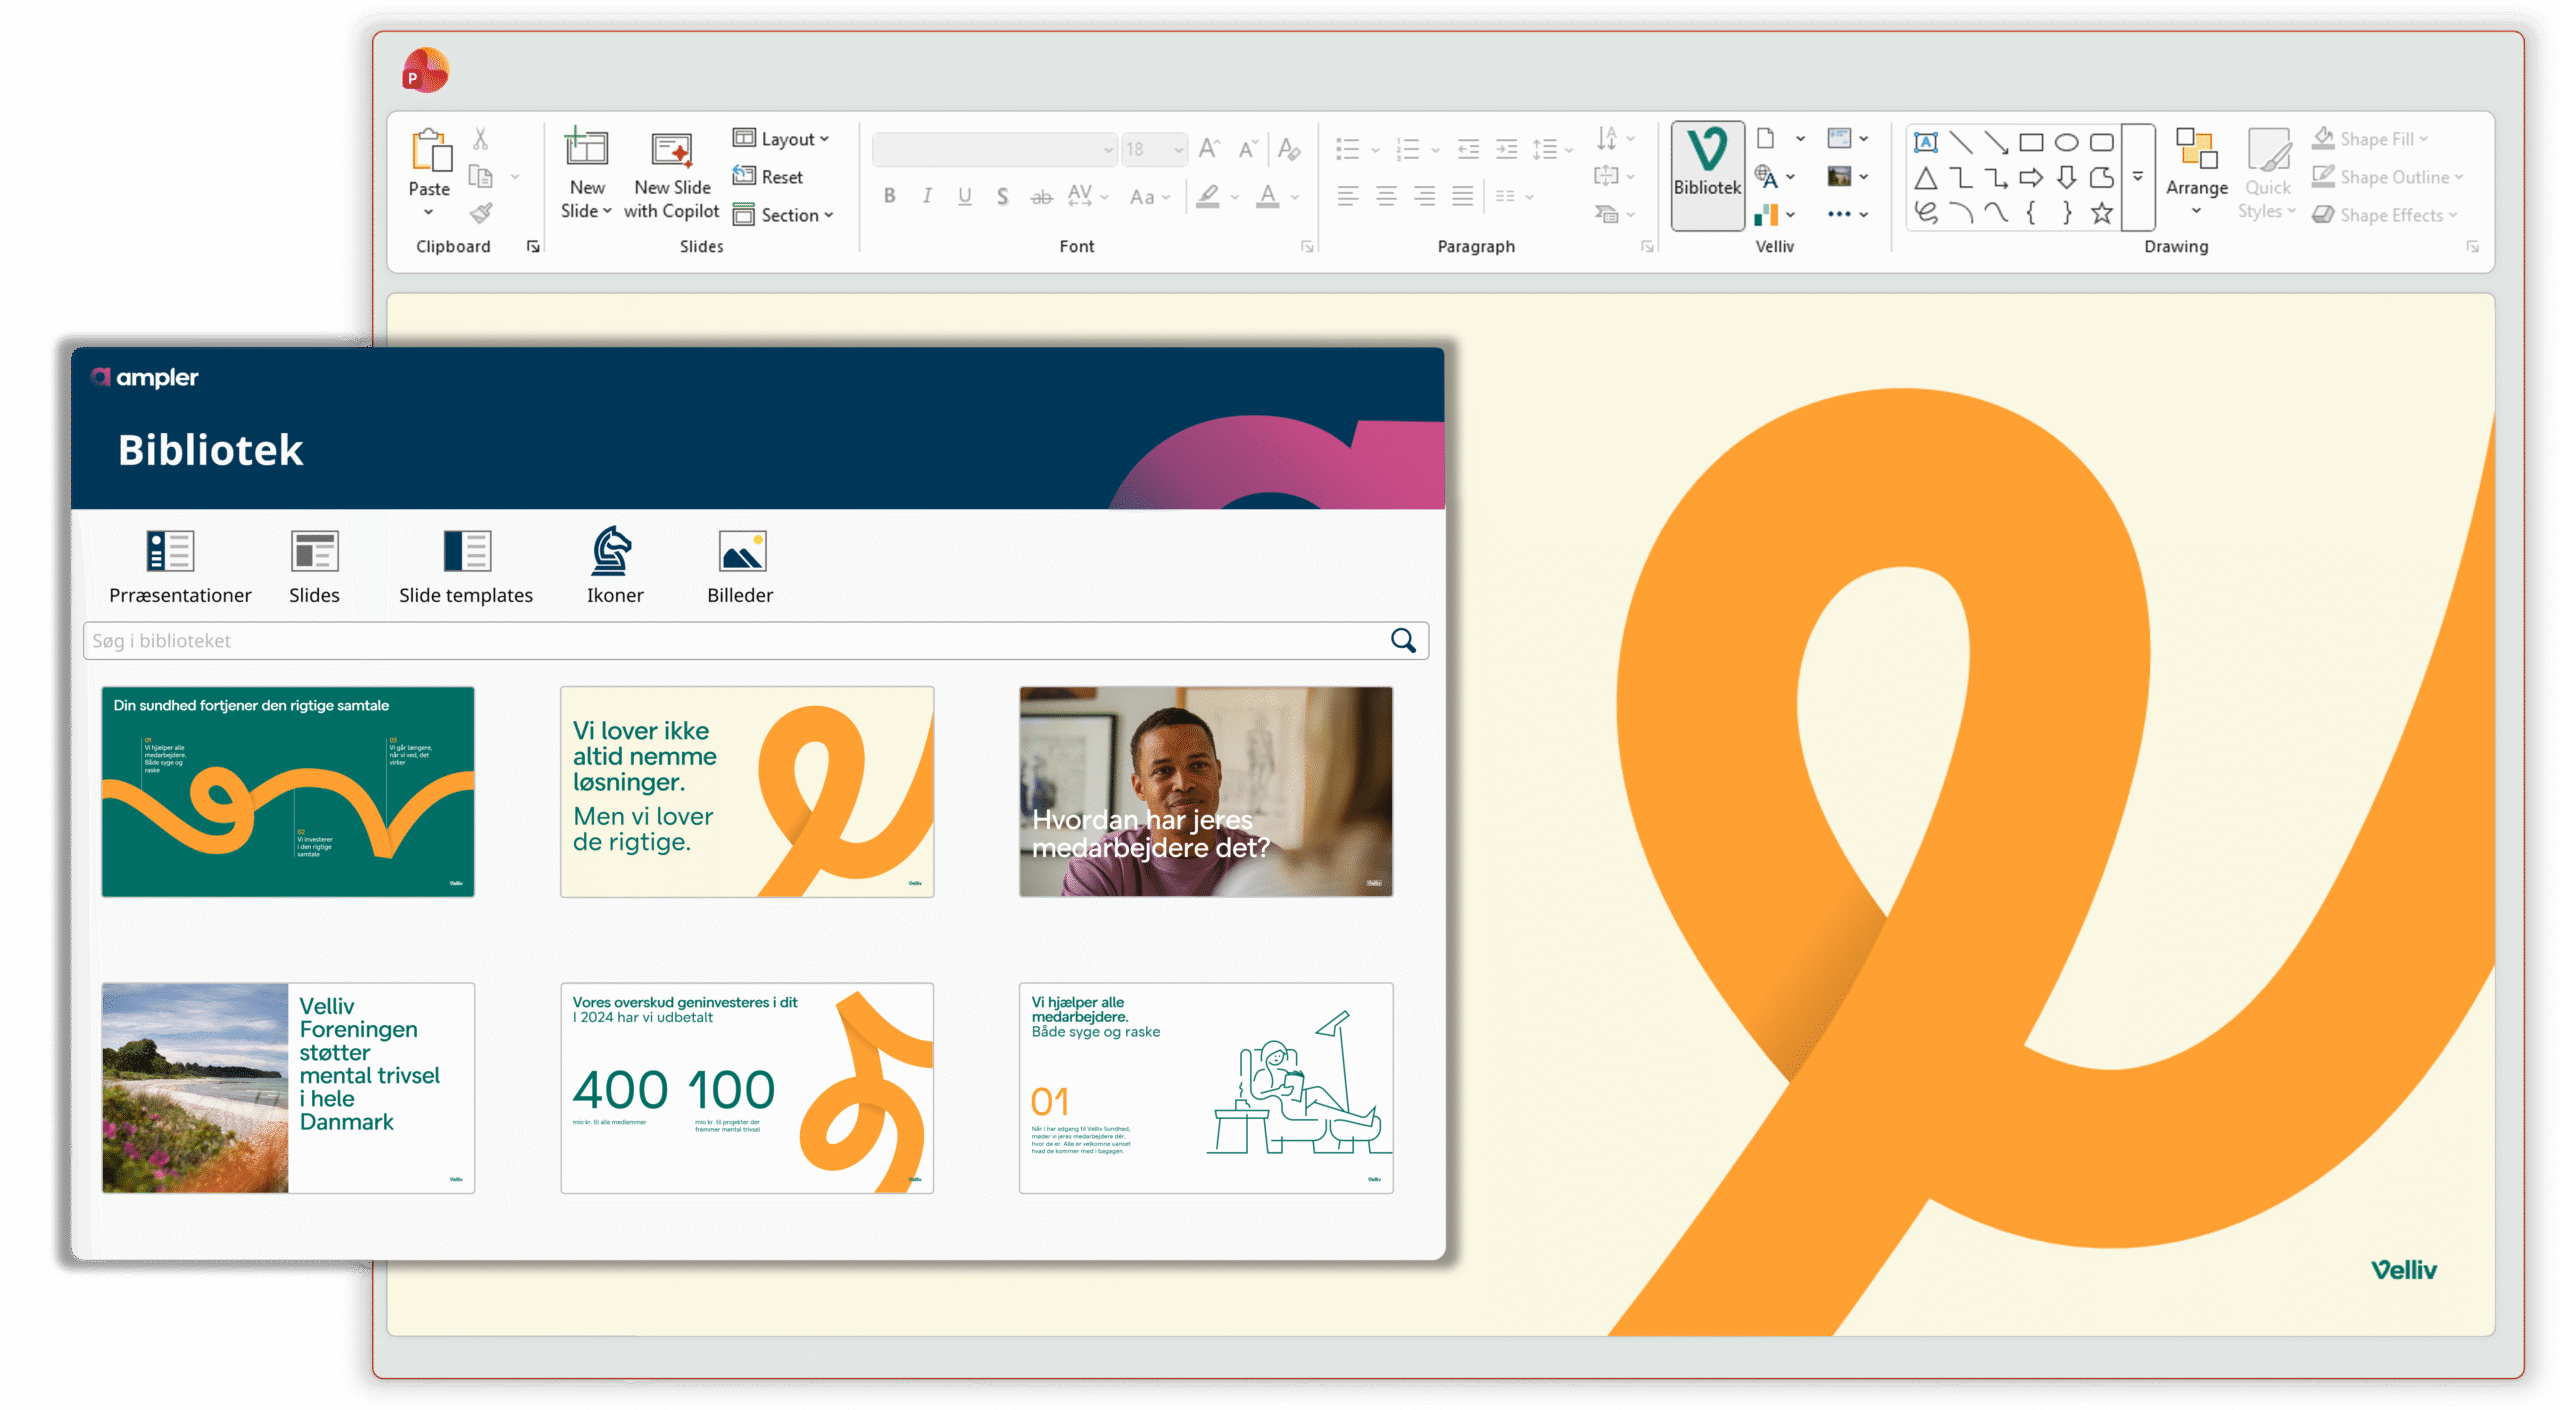Select the '400 100' overskud slide thumbnail
The image size is (2560, 1410).
coord(747,1088)
